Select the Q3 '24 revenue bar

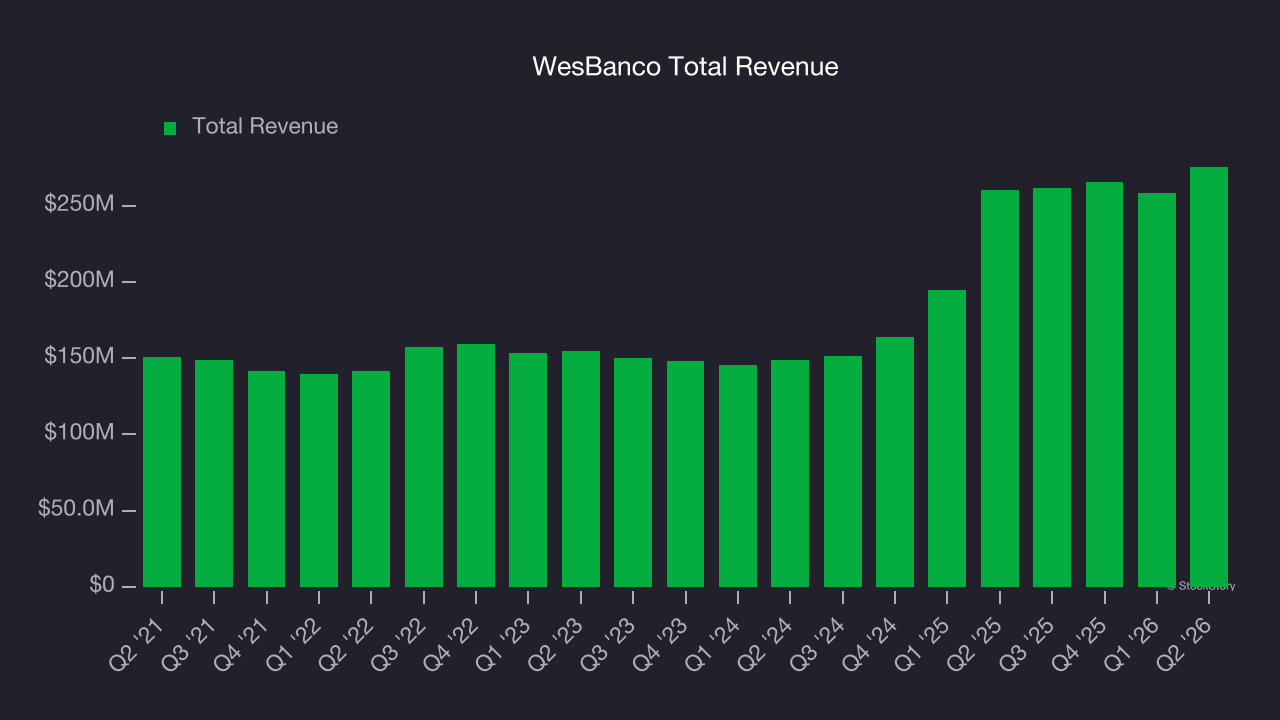[843, 471]
